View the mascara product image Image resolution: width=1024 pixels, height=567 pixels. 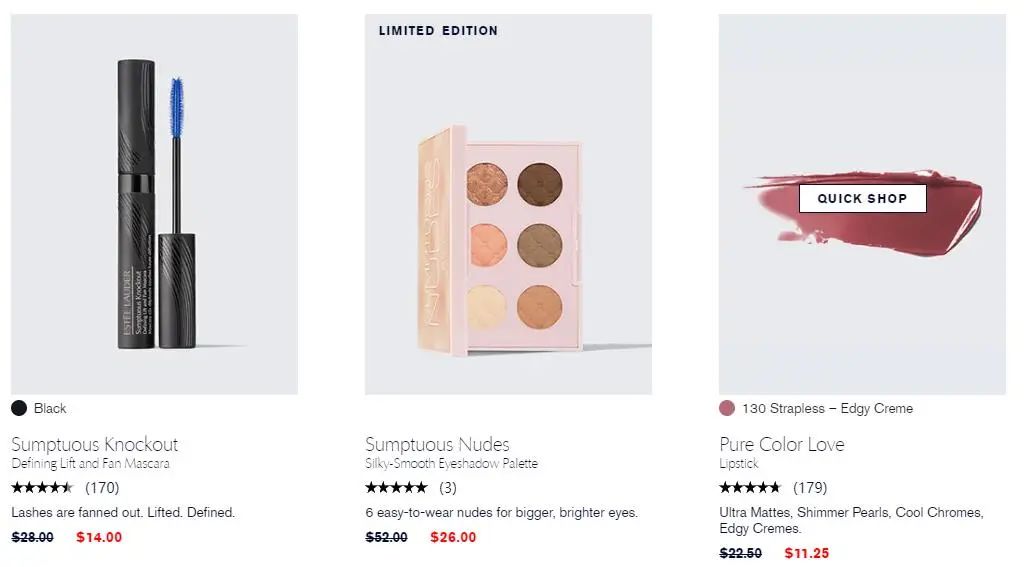tap(154, 204)
